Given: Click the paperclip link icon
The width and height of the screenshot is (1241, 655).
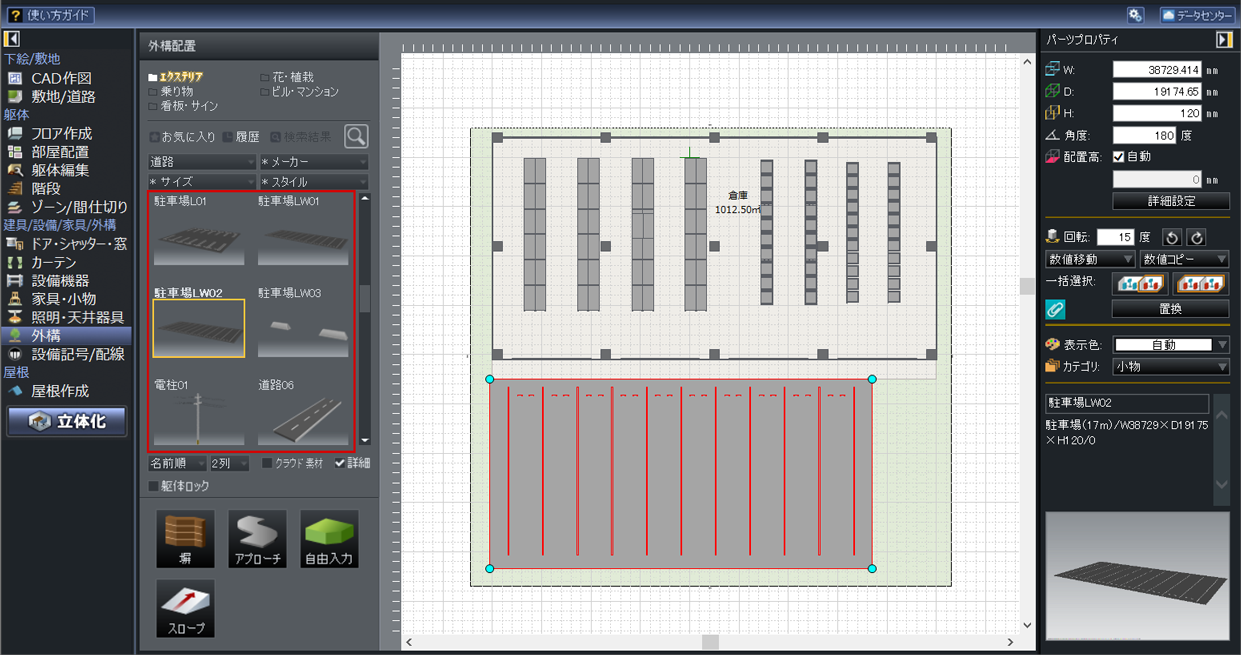Looking at the screenshot, I should tap(1055, 310).
